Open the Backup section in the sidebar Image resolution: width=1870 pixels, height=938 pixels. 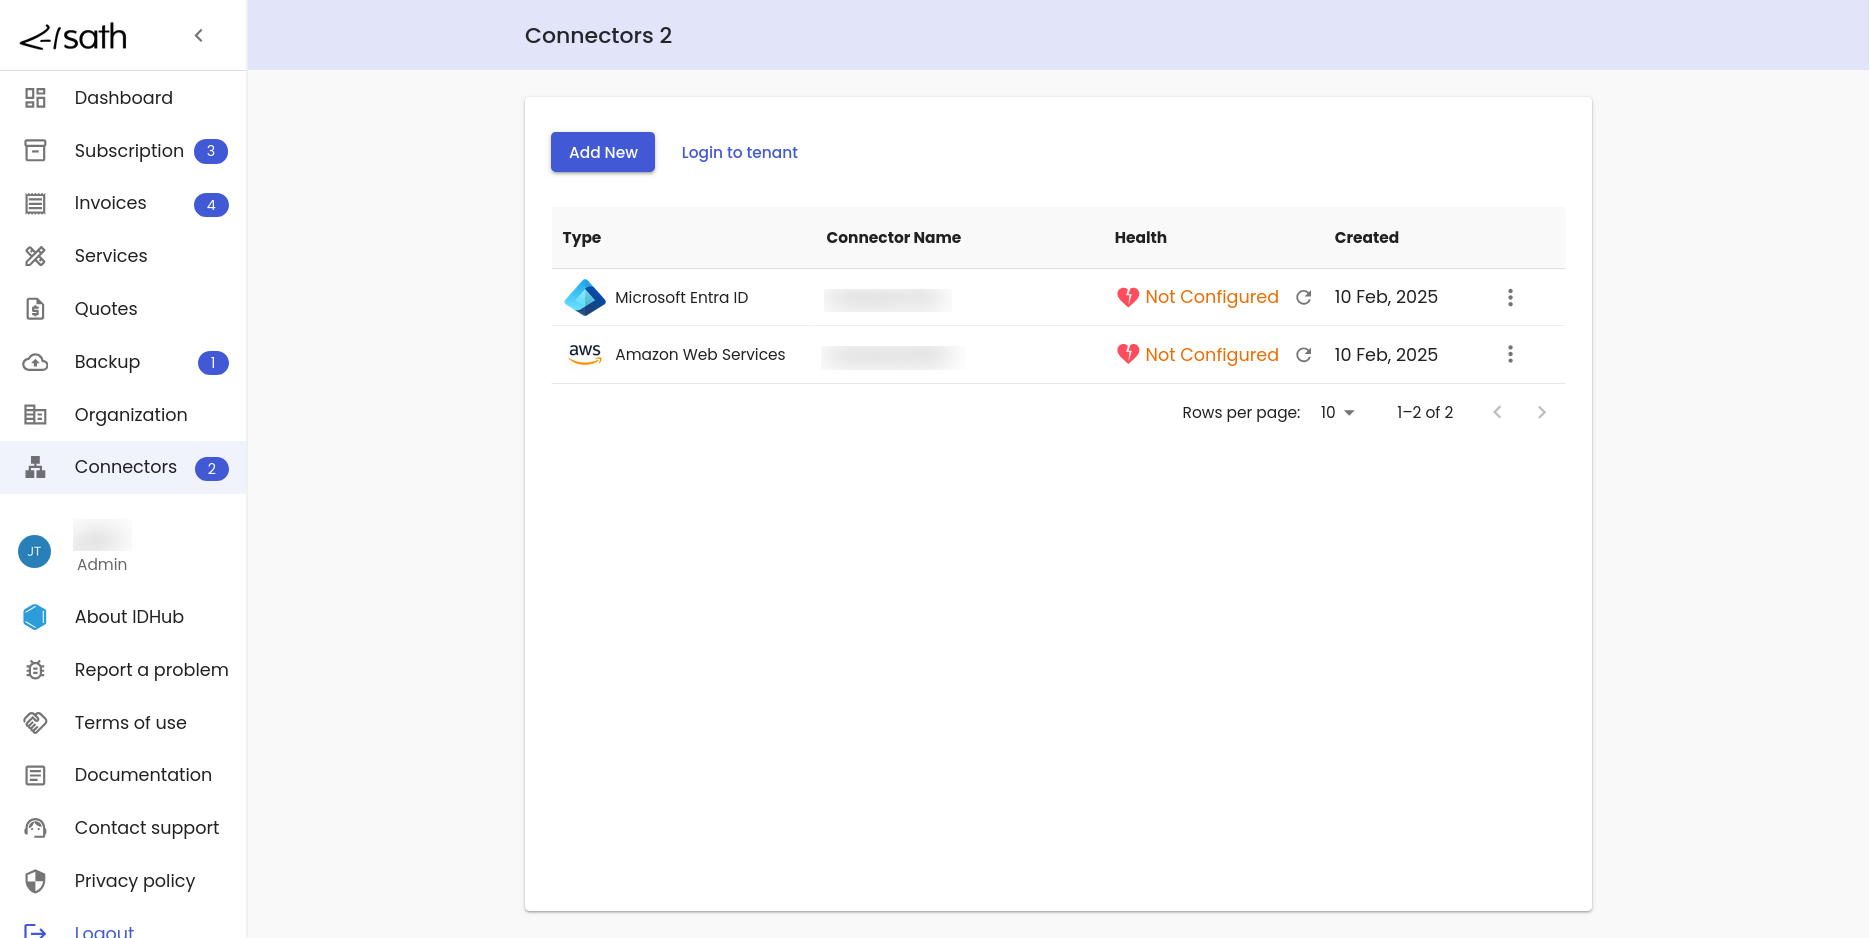(x=107, y=362)
